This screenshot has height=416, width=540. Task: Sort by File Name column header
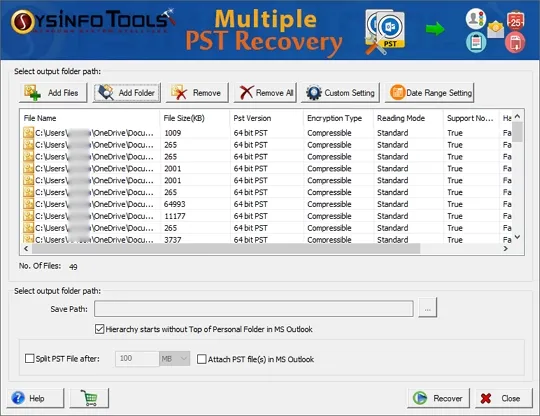coord(90,118)
